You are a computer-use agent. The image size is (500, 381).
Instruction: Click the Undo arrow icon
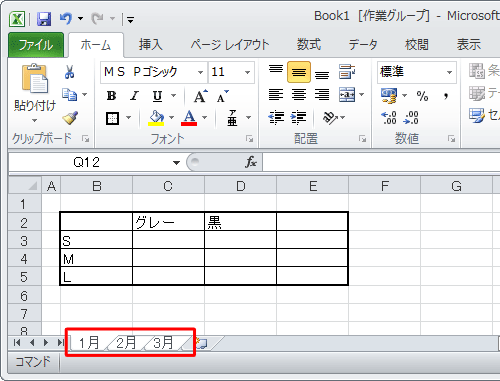click(x=66, y=18)
